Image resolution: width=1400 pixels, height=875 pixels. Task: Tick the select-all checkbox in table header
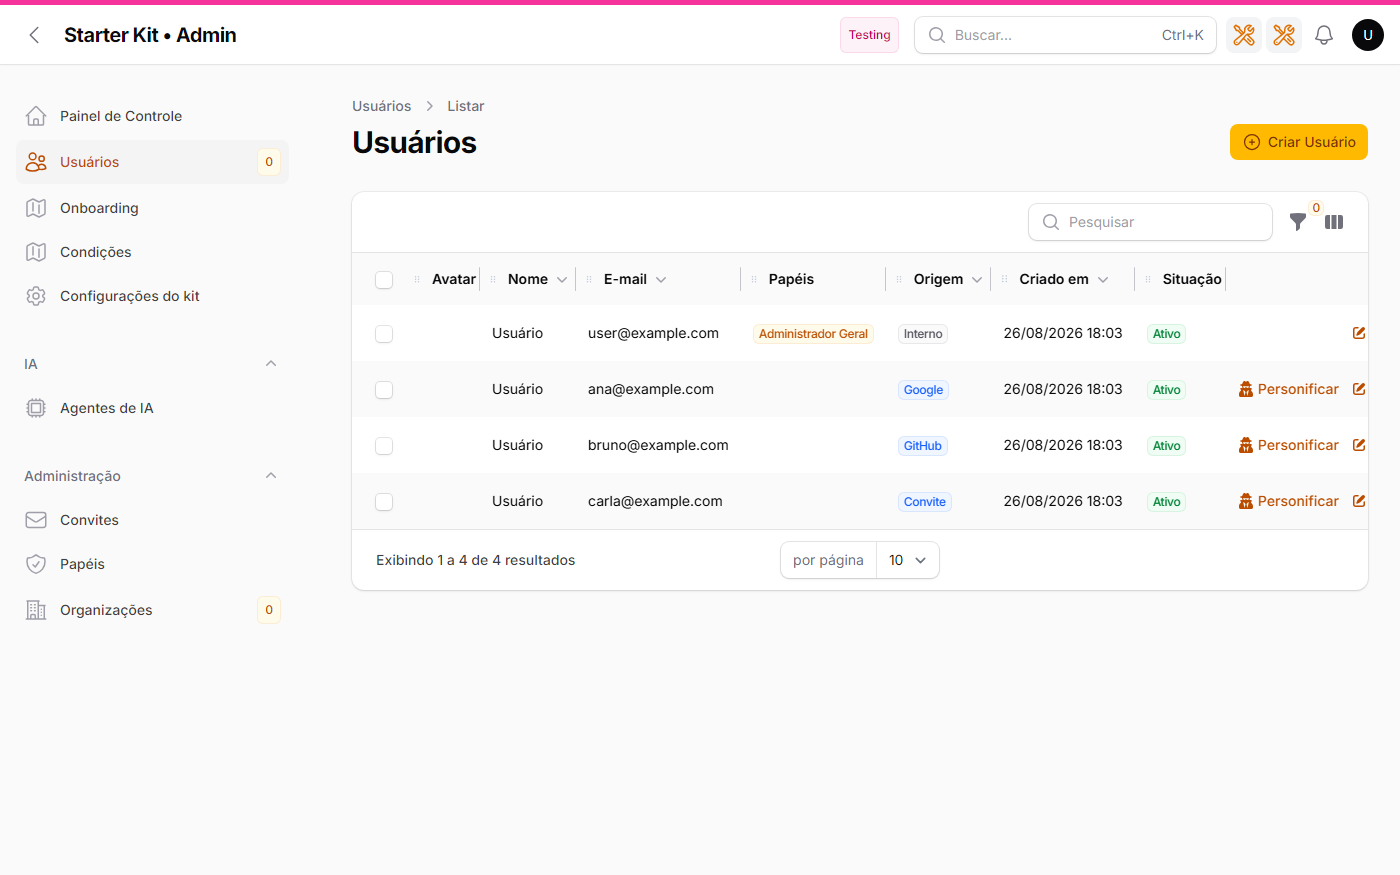384,279
